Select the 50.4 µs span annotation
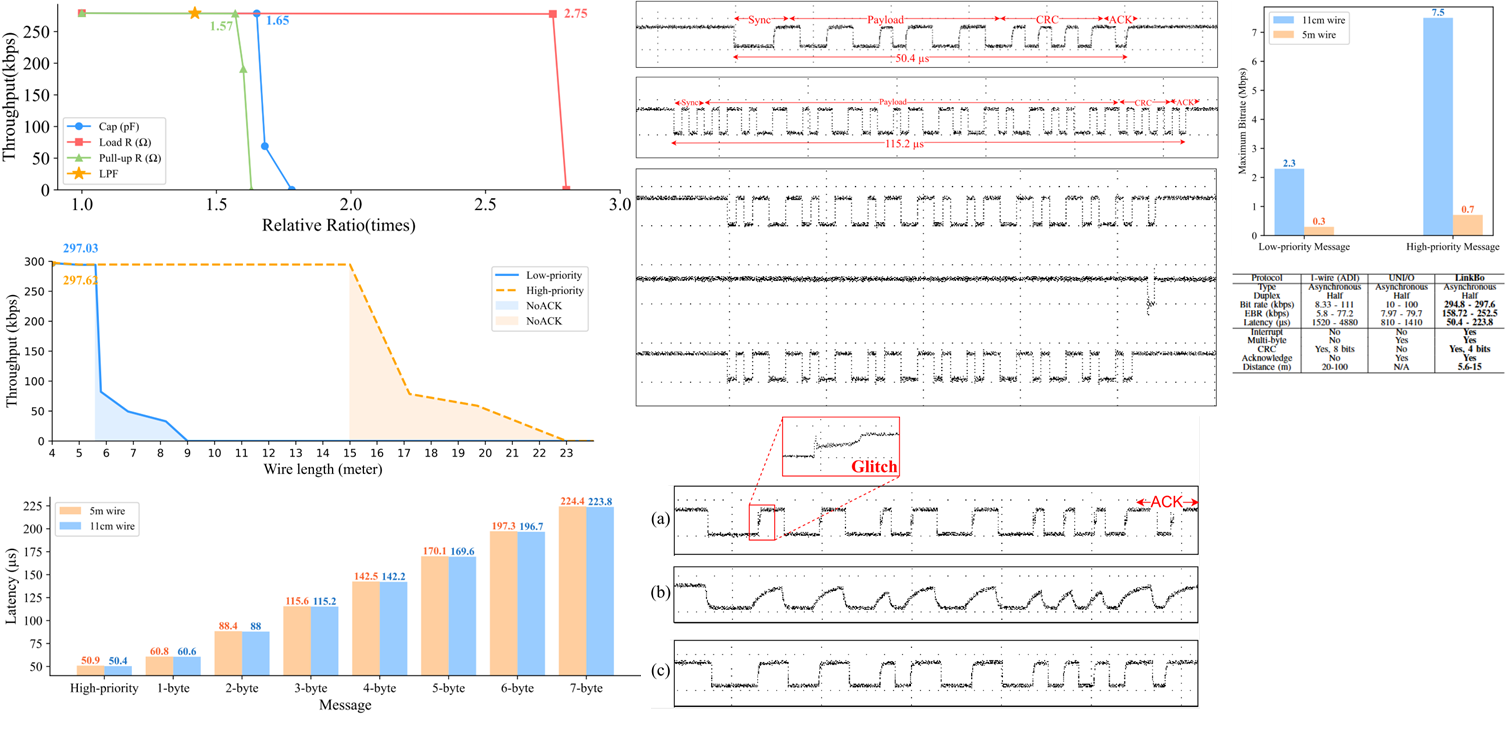The image size is (1512, 756). point(912,59)
